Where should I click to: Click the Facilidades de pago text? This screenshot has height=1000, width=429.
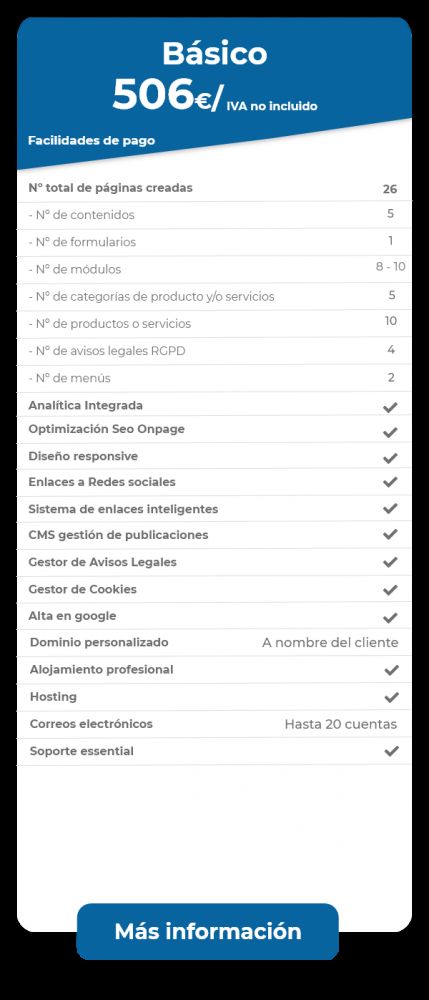91,140
